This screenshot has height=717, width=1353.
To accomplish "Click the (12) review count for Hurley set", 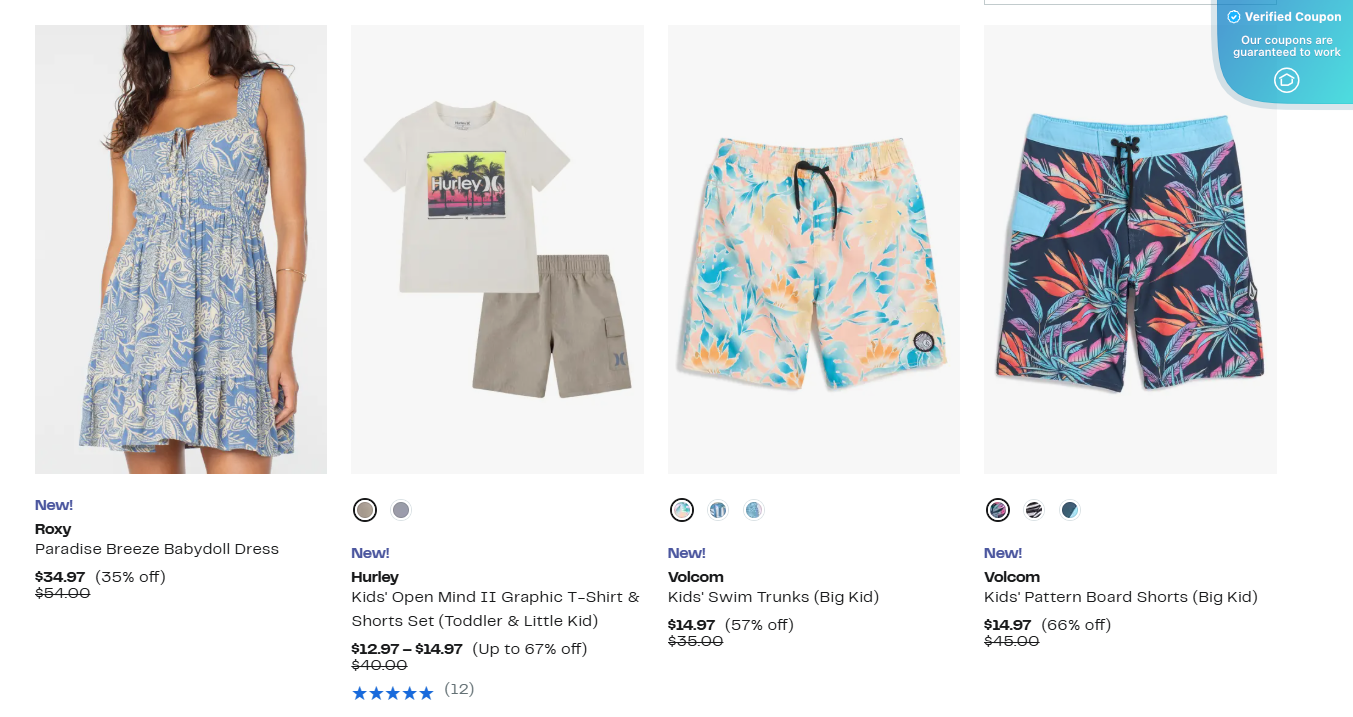I will click(459, 689).
